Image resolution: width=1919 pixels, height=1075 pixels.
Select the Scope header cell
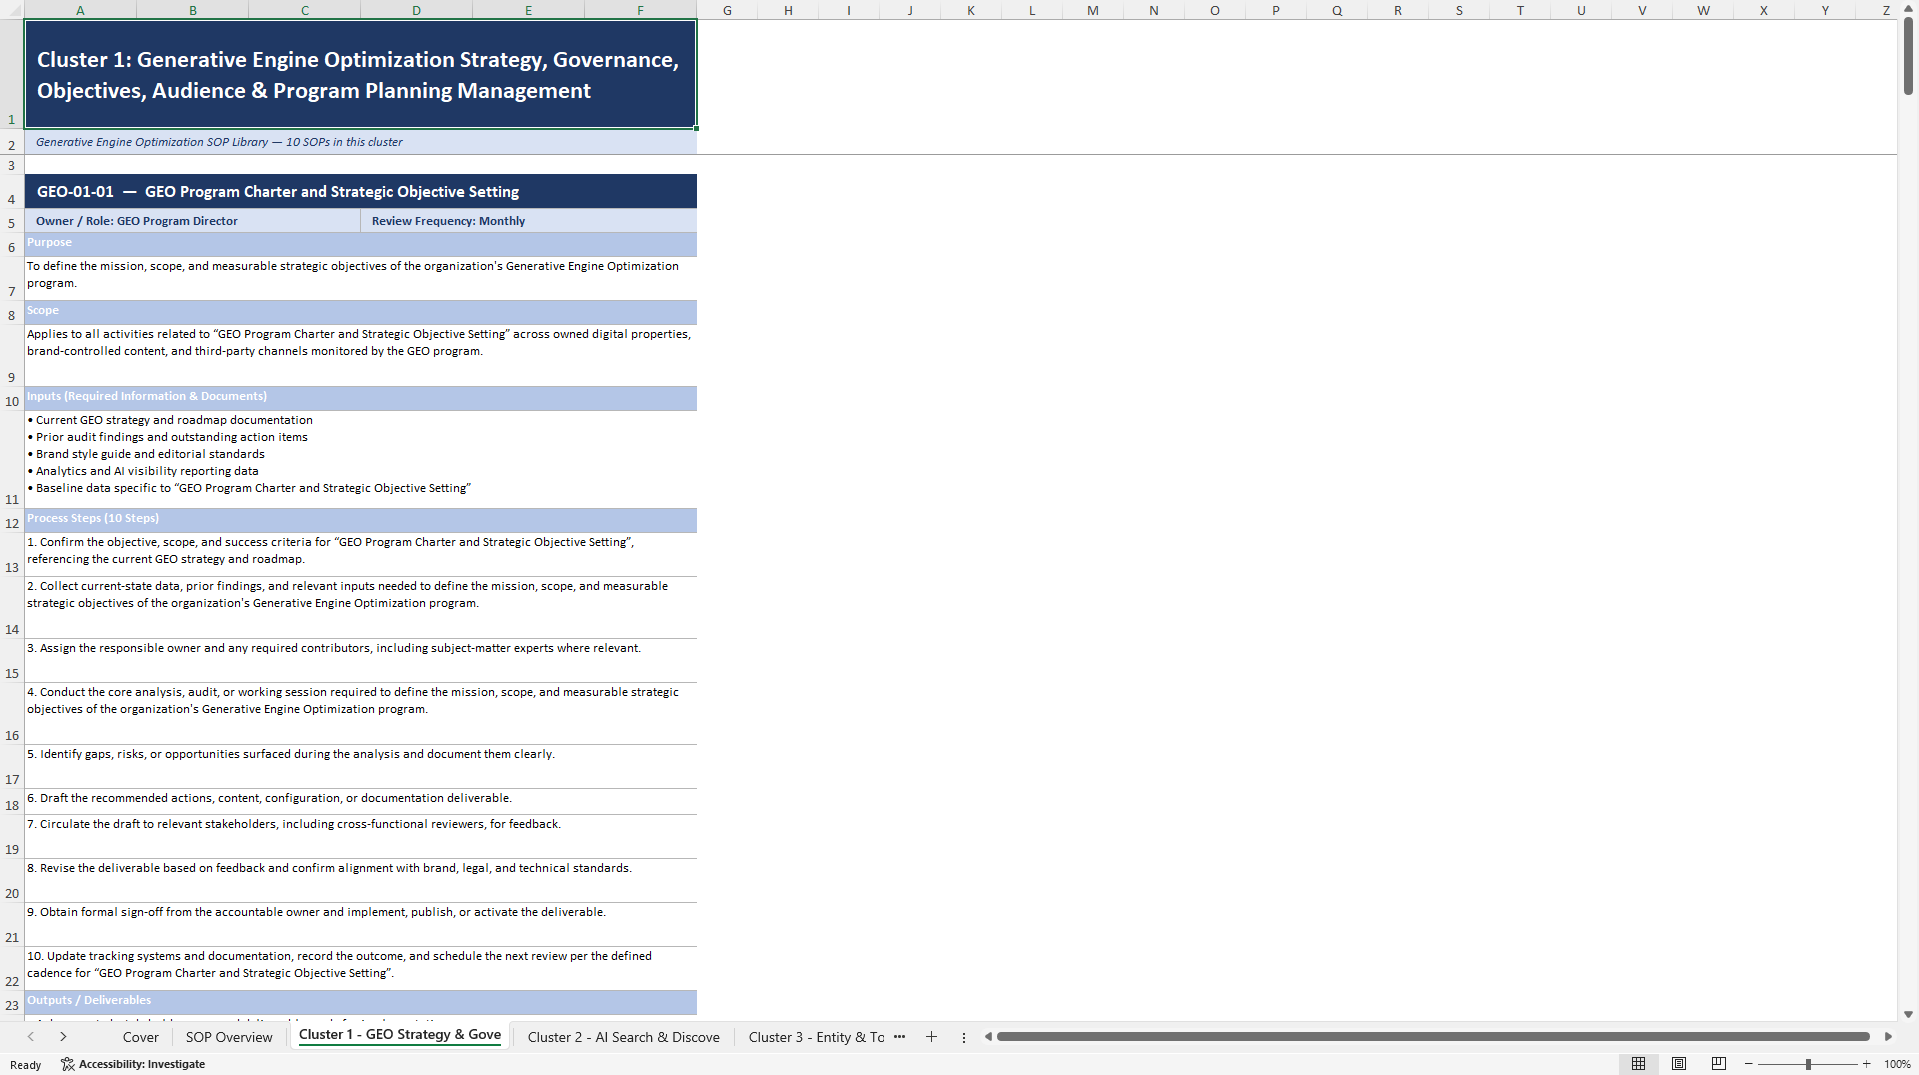[x=360, y=312]
